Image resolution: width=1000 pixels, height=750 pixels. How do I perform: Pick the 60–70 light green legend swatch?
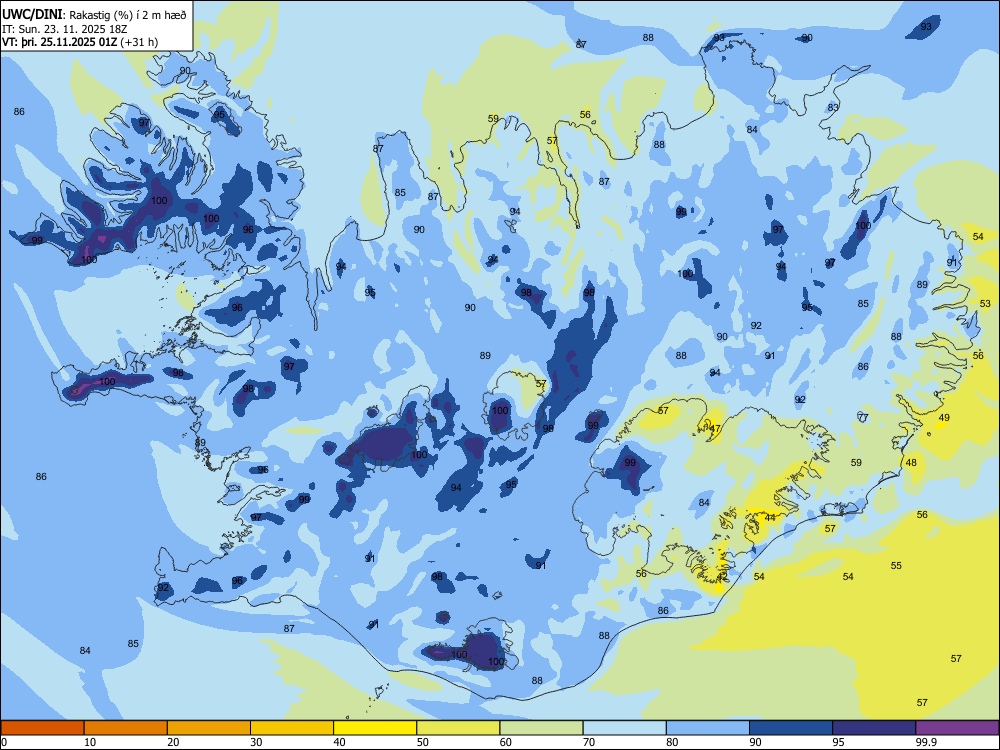[x=541, y=728]
